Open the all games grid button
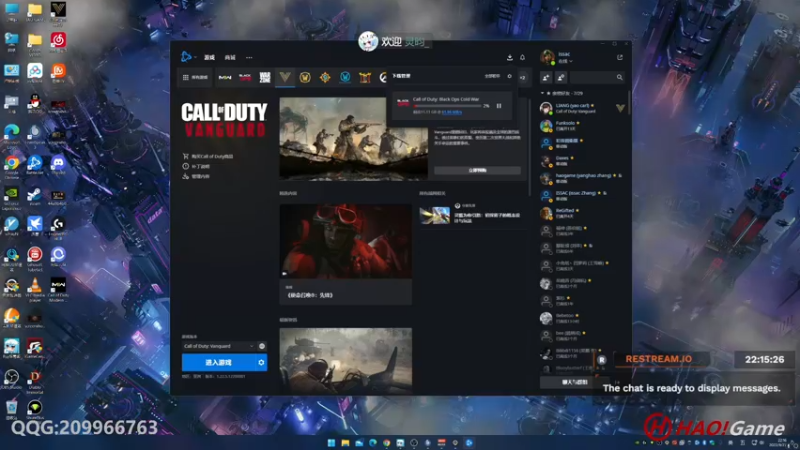The height and width of the screenshot is (450, 800). coord(195,78)
